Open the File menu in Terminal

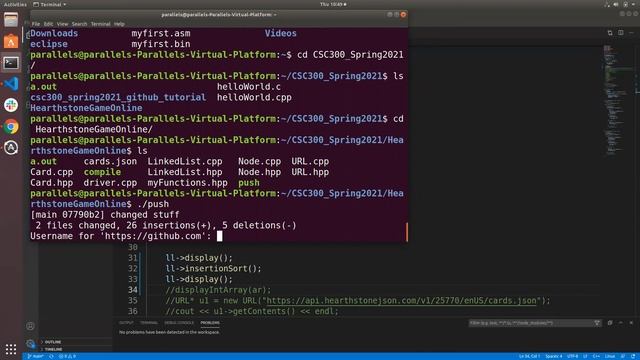coord(36,24)
